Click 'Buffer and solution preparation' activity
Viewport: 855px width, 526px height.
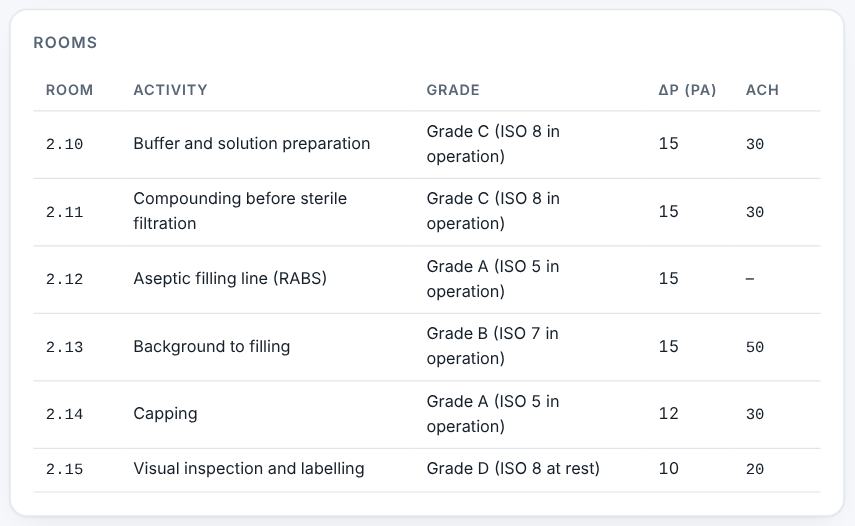click(x=252, y=143)
